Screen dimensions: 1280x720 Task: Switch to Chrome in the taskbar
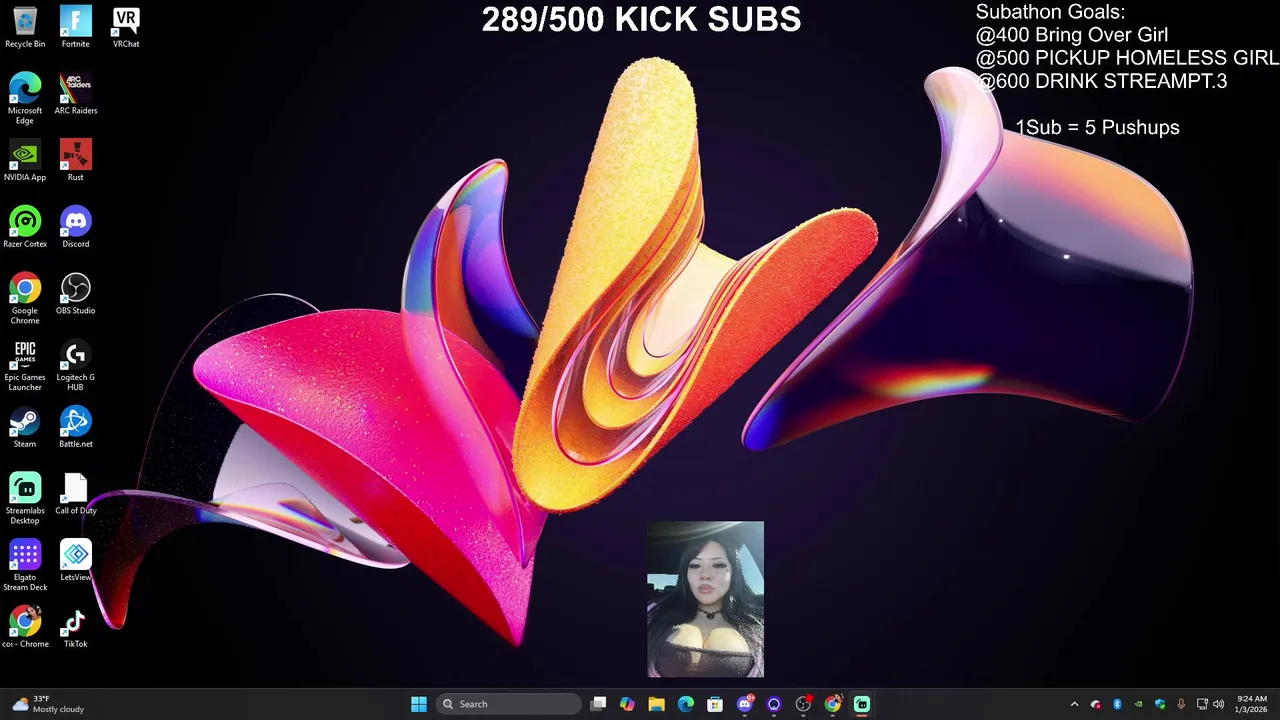point(833,704)
